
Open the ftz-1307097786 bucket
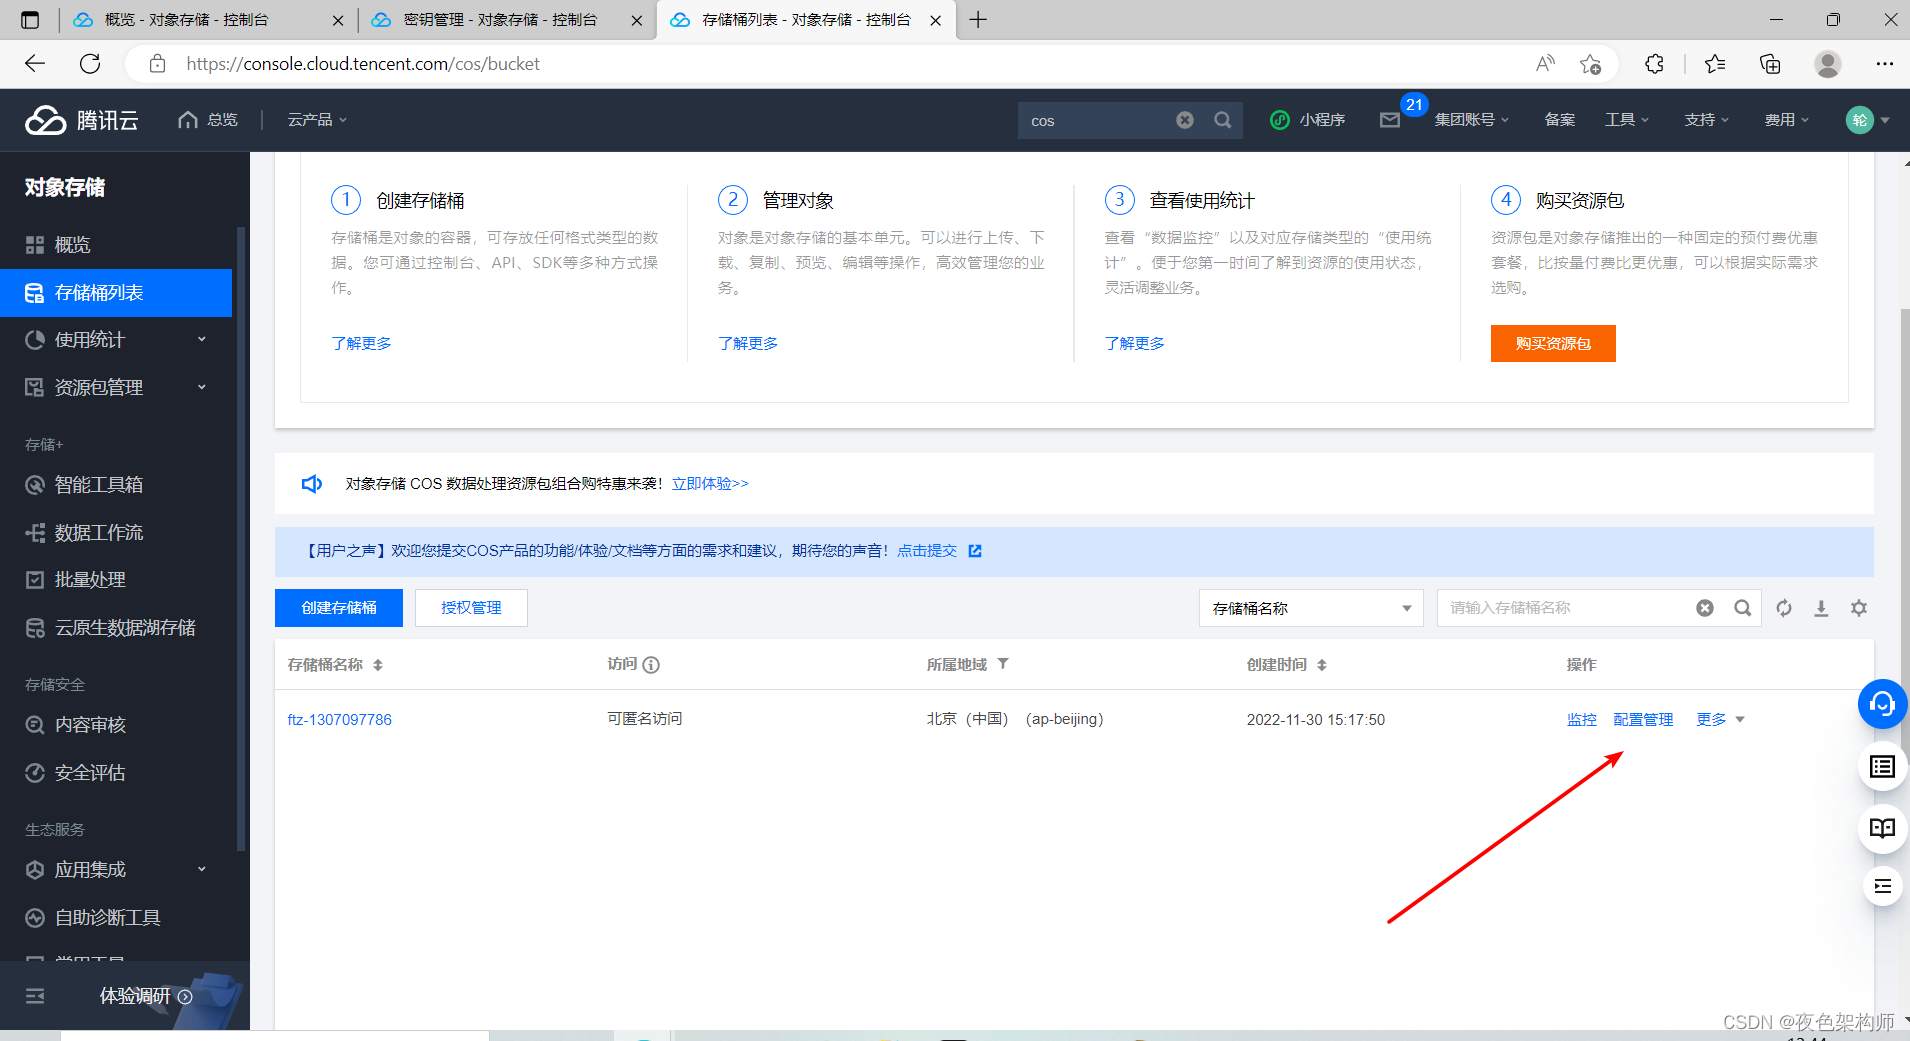pyautogui.click(x=339, y=718)
